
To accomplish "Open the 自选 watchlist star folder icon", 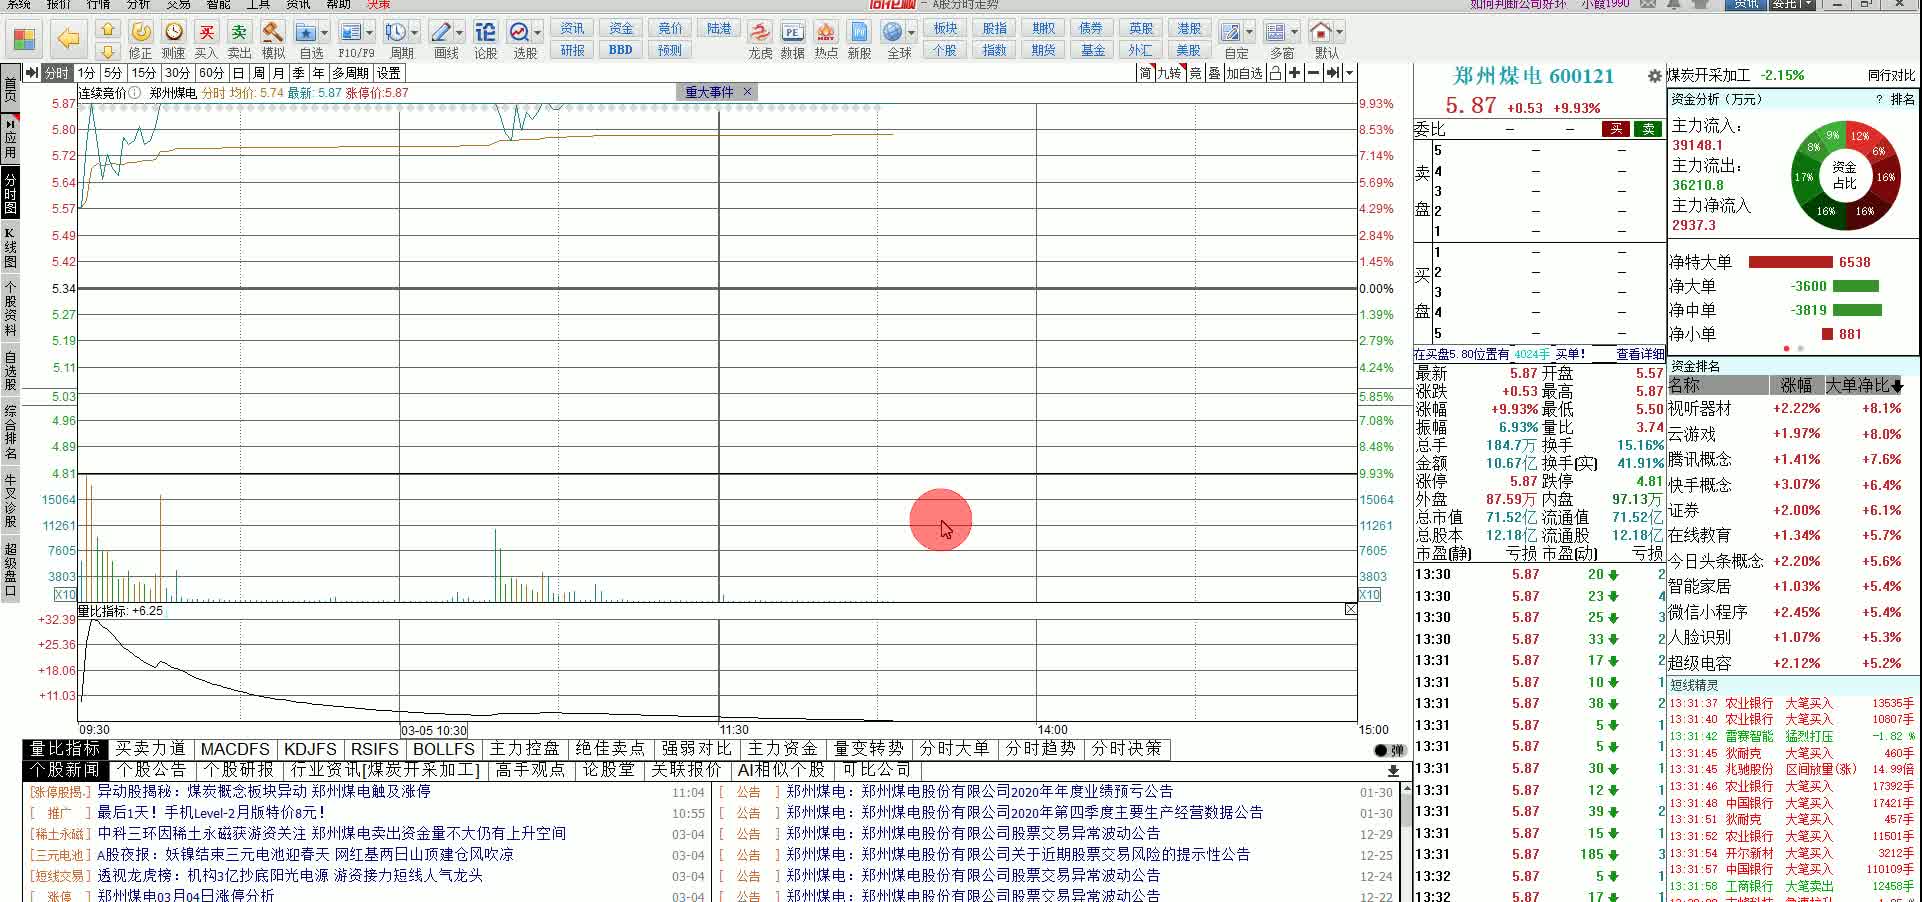I will pyautogui.click(x=306, y=33).
